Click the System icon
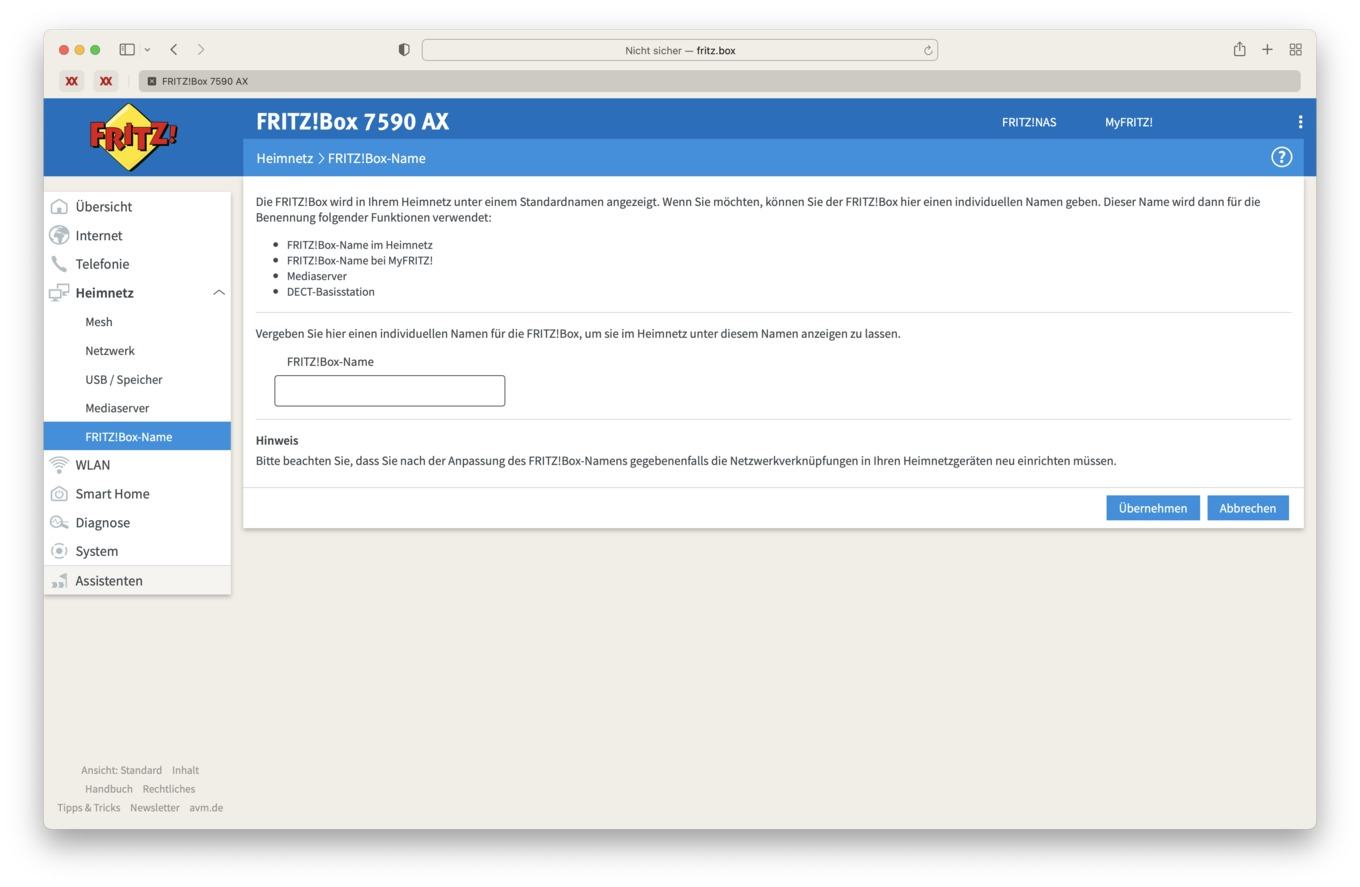Screen dimensions: 1360x887 pyautogui.click(x=59, y=551)
